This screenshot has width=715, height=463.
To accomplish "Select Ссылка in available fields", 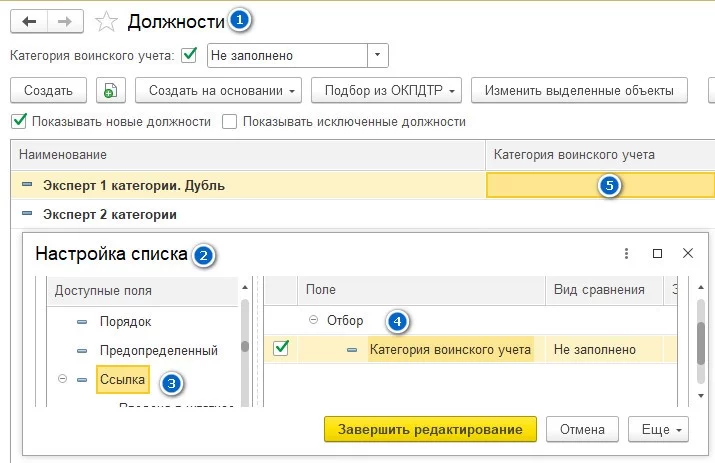I will (x=122, y=379).
